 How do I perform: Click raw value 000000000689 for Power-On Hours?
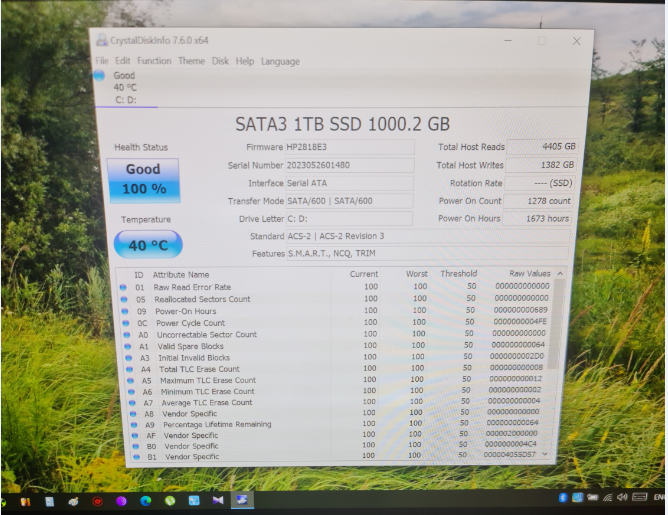(521, 310)
